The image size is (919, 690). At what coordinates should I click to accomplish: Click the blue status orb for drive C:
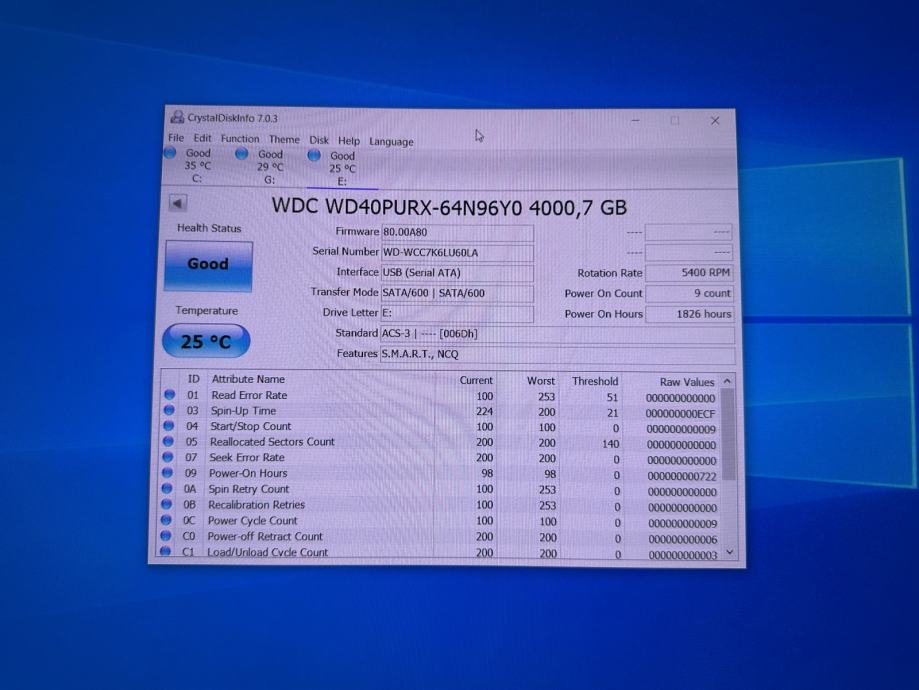coord(170,152)
